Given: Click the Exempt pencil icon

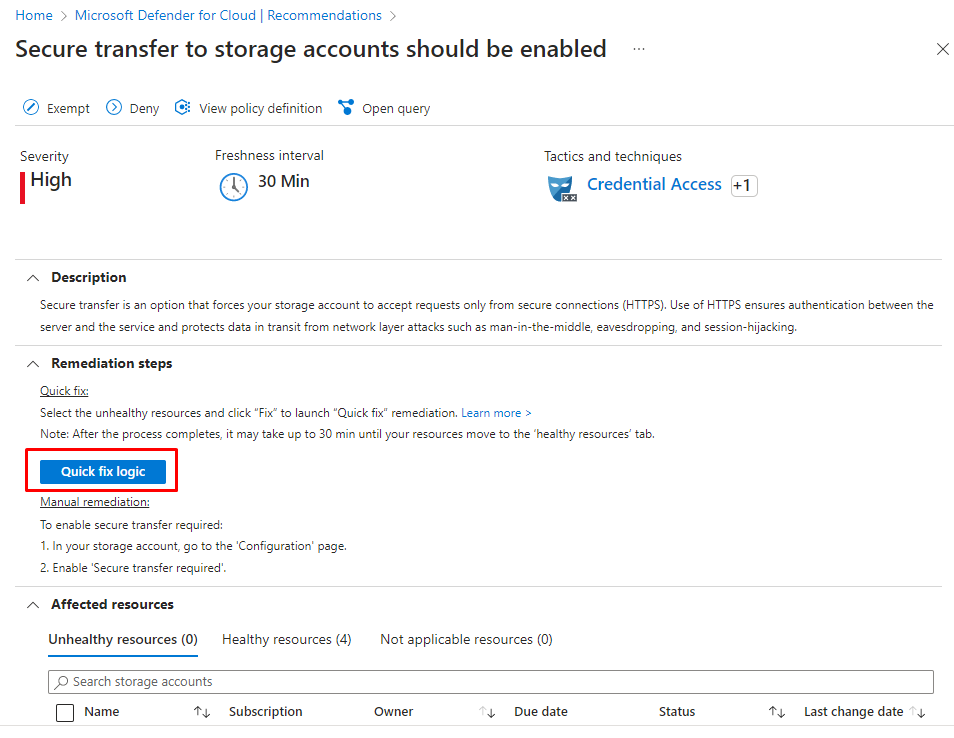Looking at the screenshot, I should click(x=31, y=108).
